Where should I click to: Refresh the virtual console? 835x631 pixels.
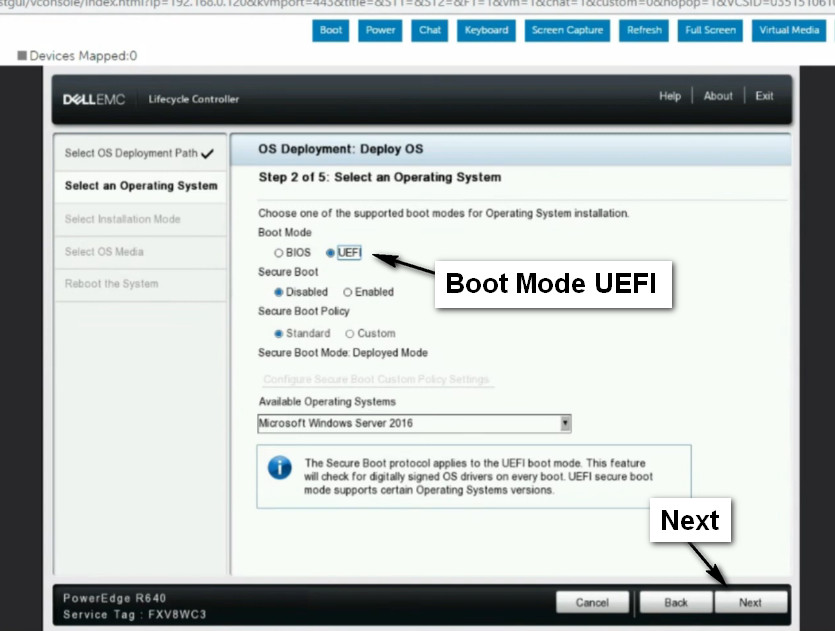pos(644,30)
